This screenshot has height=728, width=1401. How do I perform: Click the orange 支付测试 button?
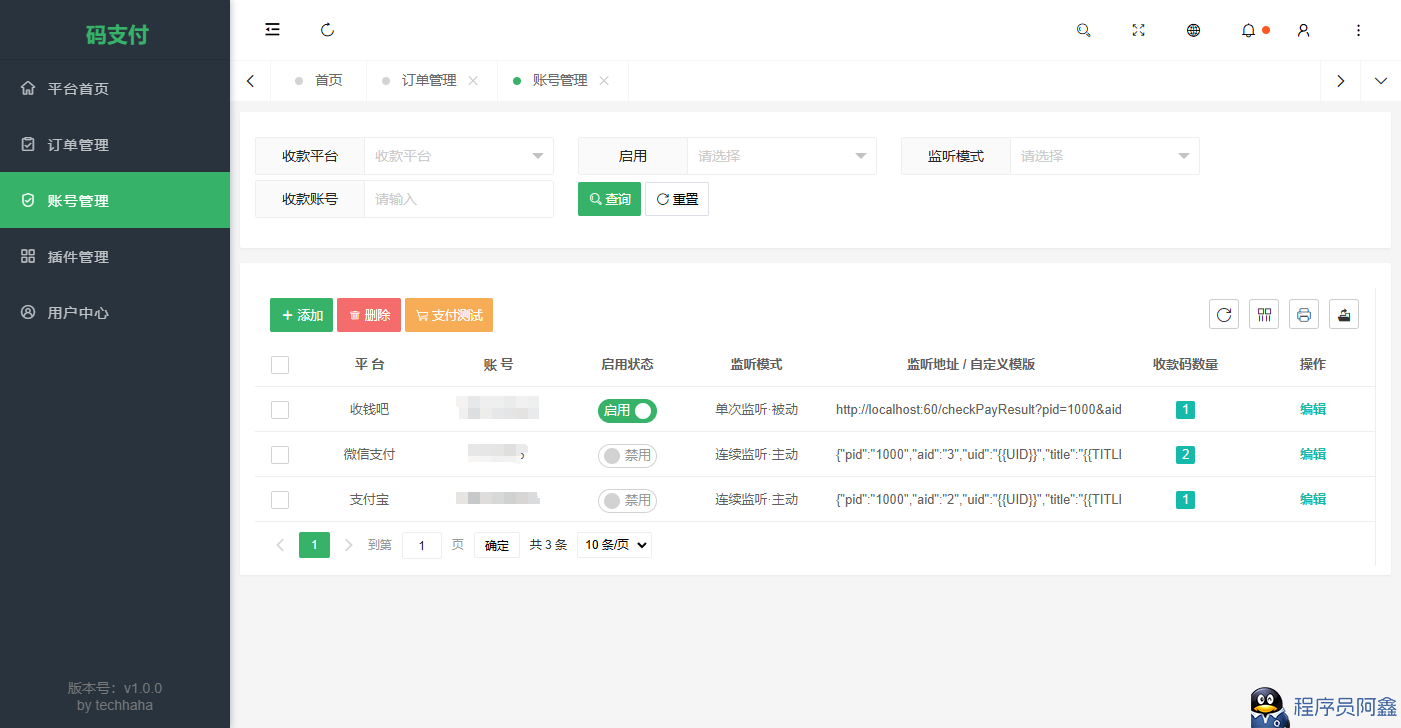pos(449,315)
